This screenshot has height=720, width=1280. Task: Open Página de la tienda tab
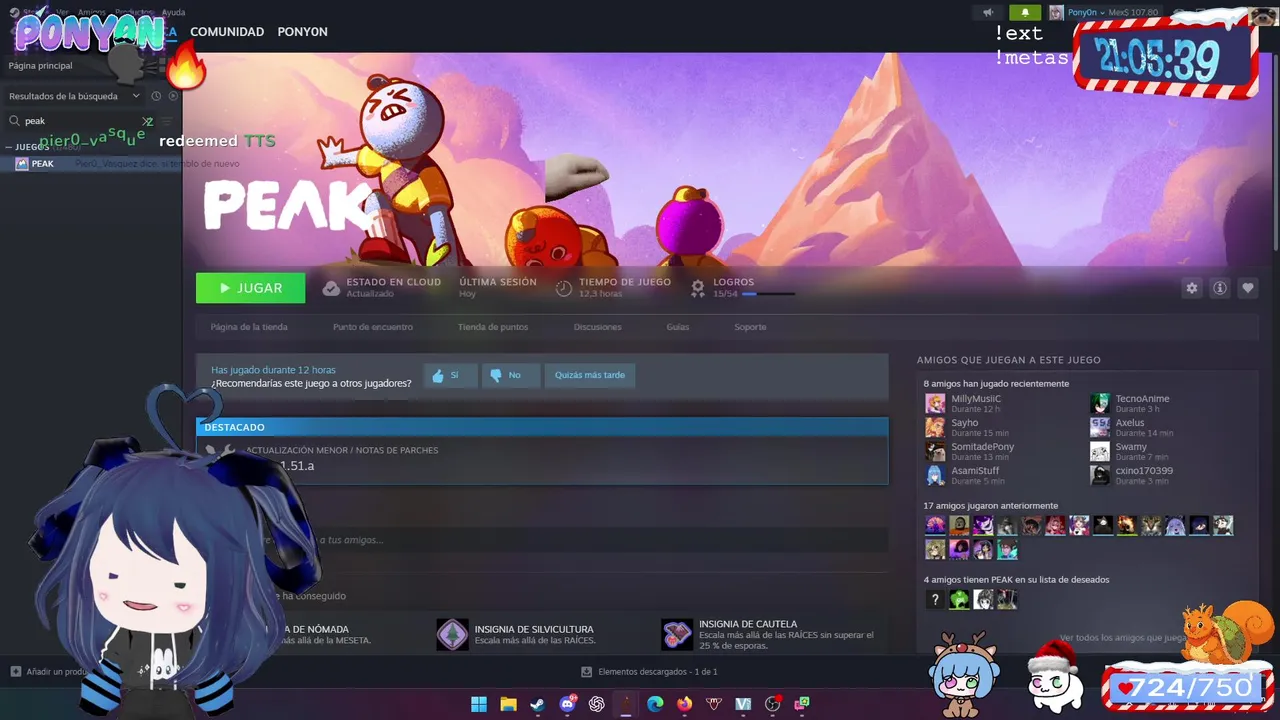pos(249,327)
